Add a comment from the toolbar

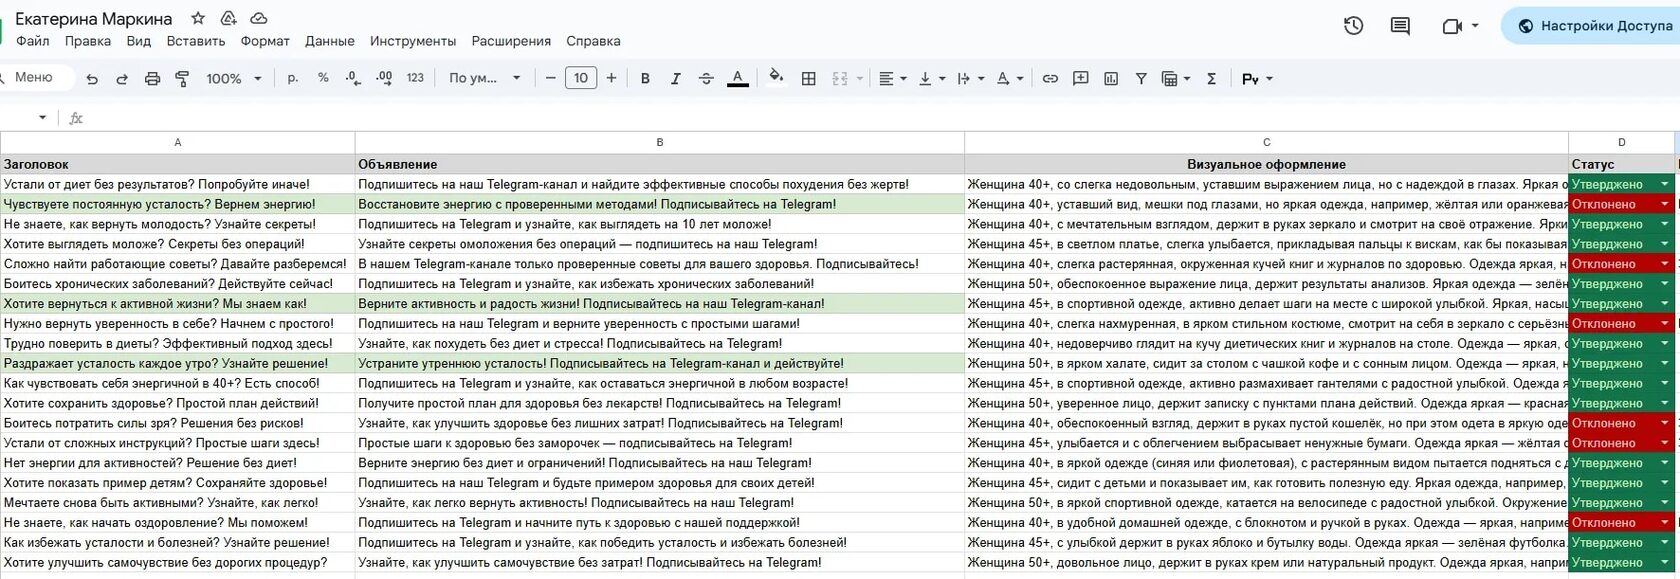(1080, 78)
